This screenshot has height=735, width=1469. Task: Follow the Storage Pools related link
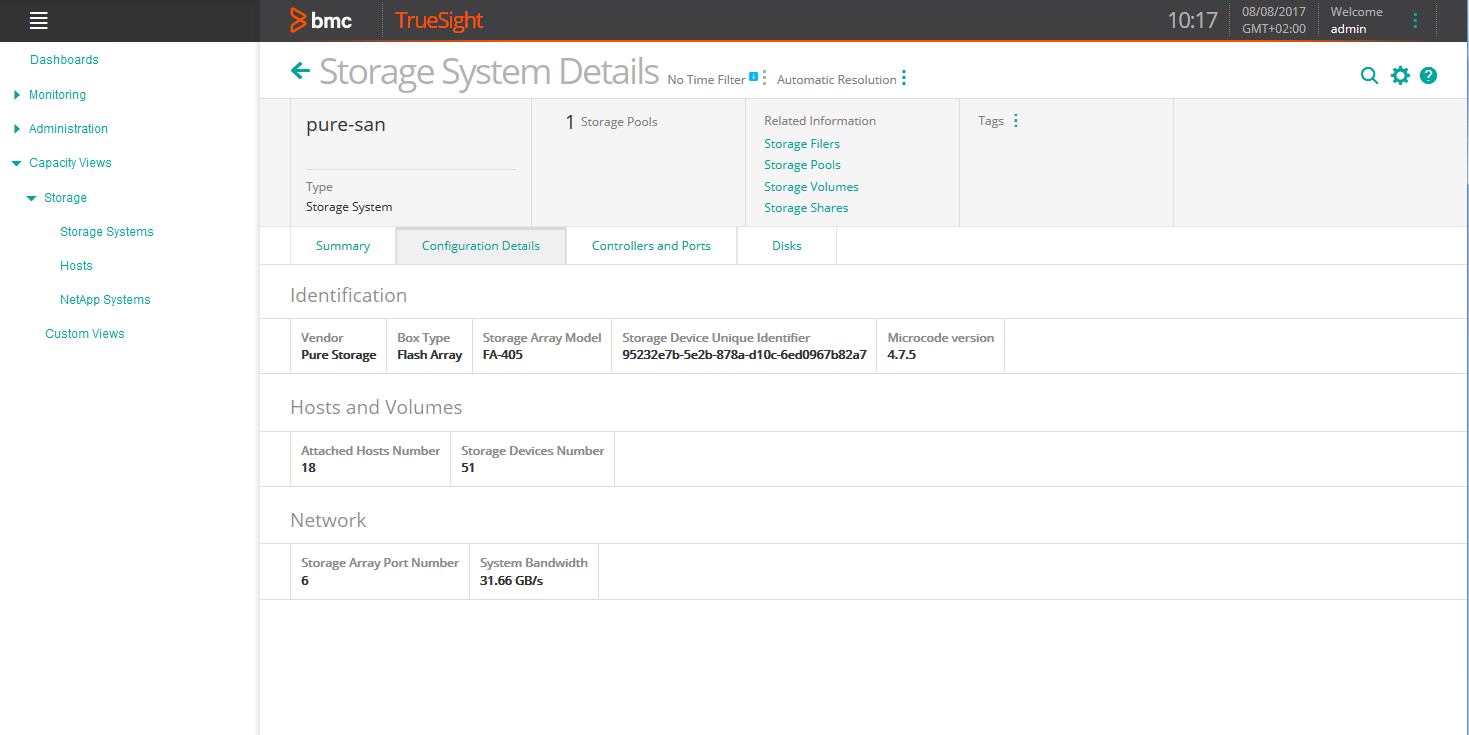[x=802, y=165]
